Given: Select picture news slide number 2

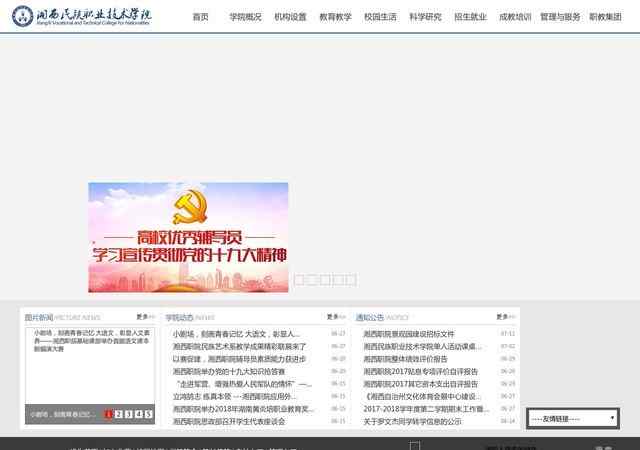Looking at the screenshot, I should click(118, 414).
